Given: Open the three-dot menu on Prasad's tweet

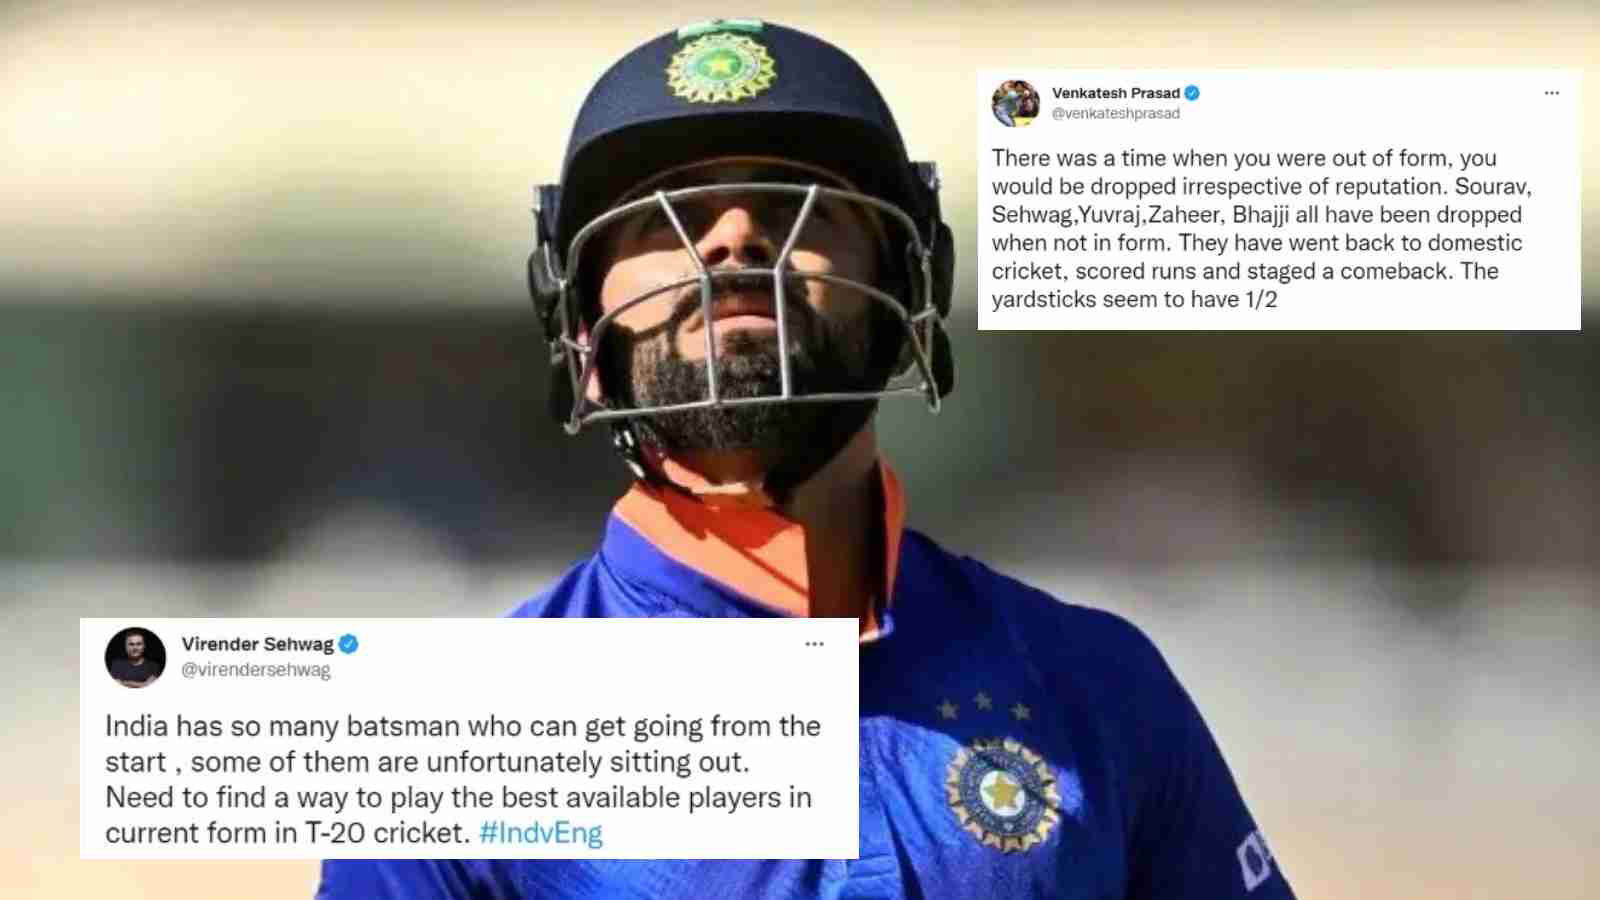Looking at the screenshot, I should (x=1552, y=93).
